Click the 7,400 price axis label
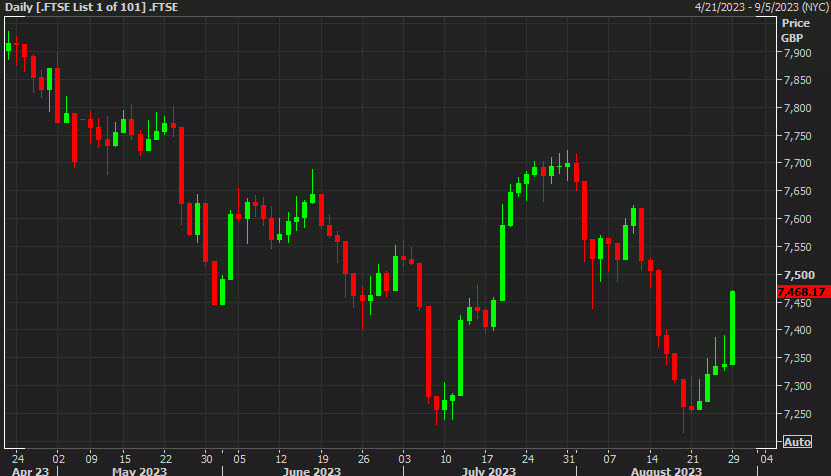 pyautogui.click(x=797, y=330)
